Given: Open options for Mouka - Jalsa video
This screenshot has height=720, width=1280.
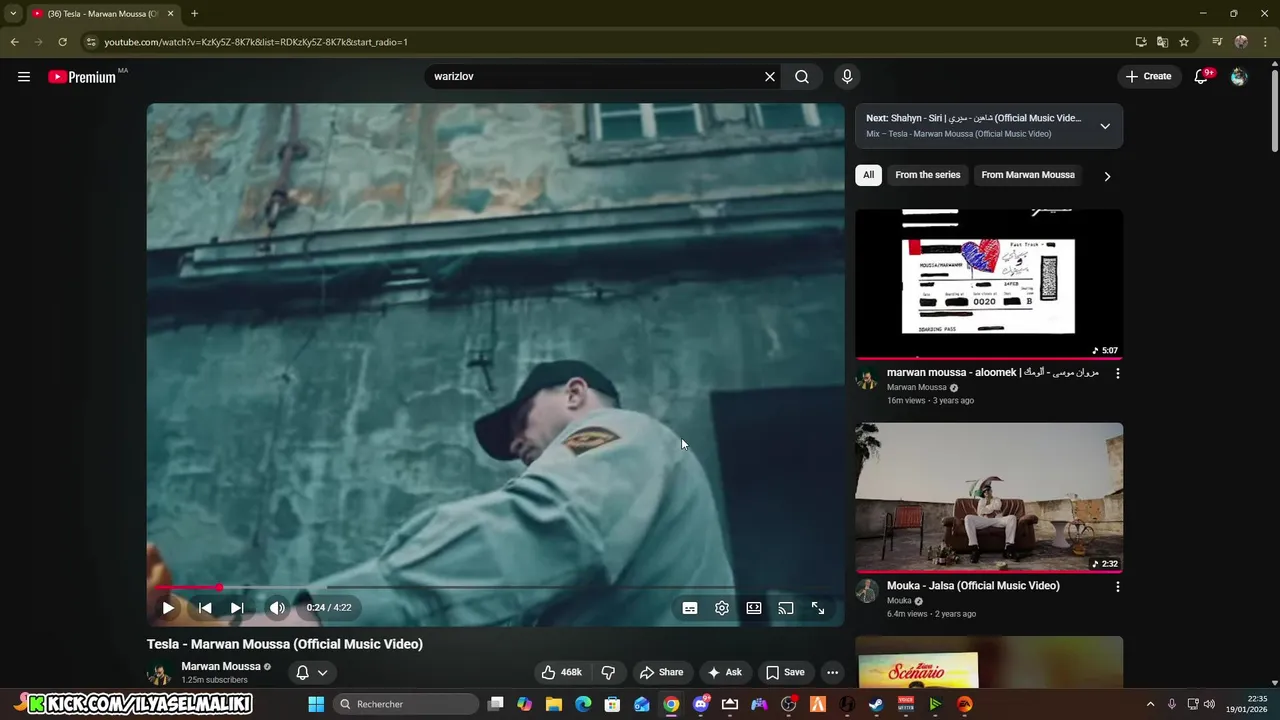Looking at the screenshot, I should [1118, 587].
